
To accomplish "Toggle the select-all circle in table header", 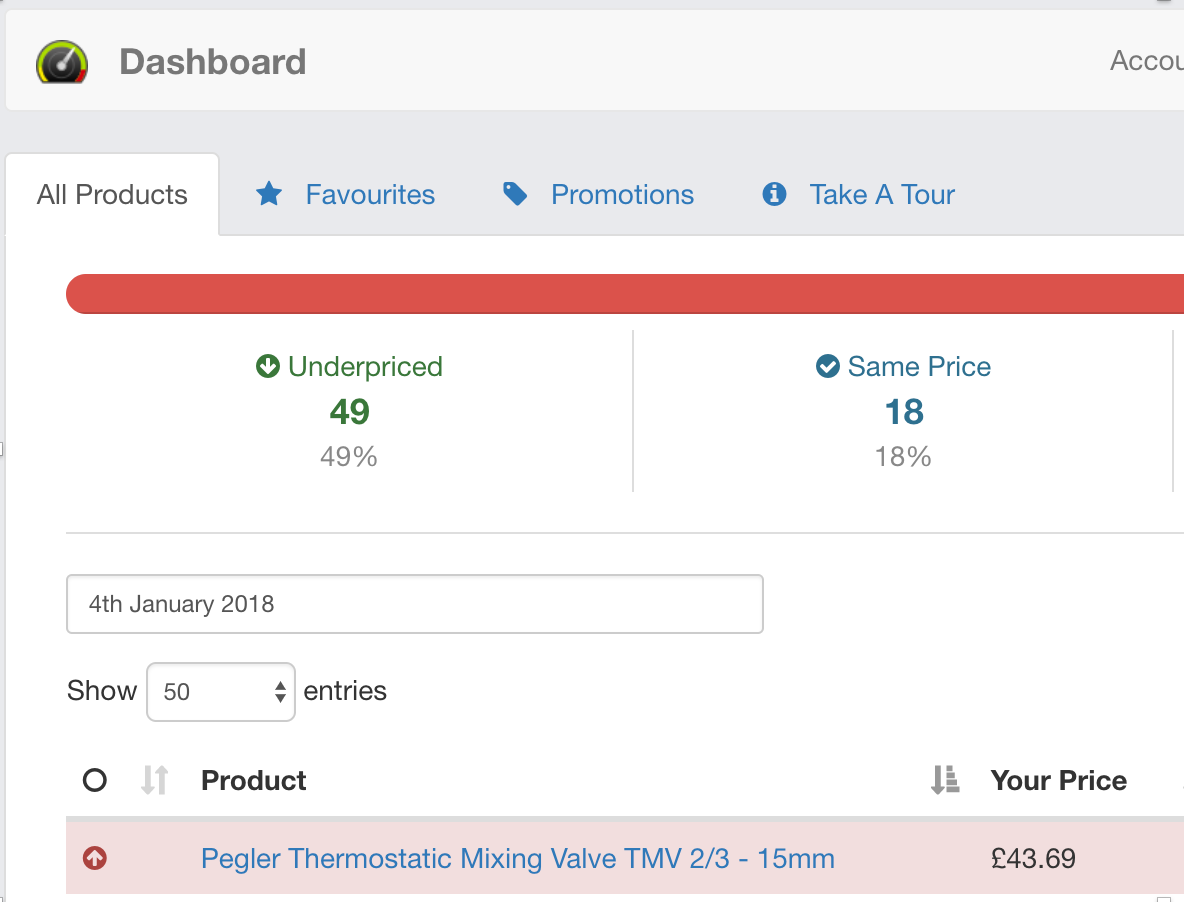I will 95,780.
